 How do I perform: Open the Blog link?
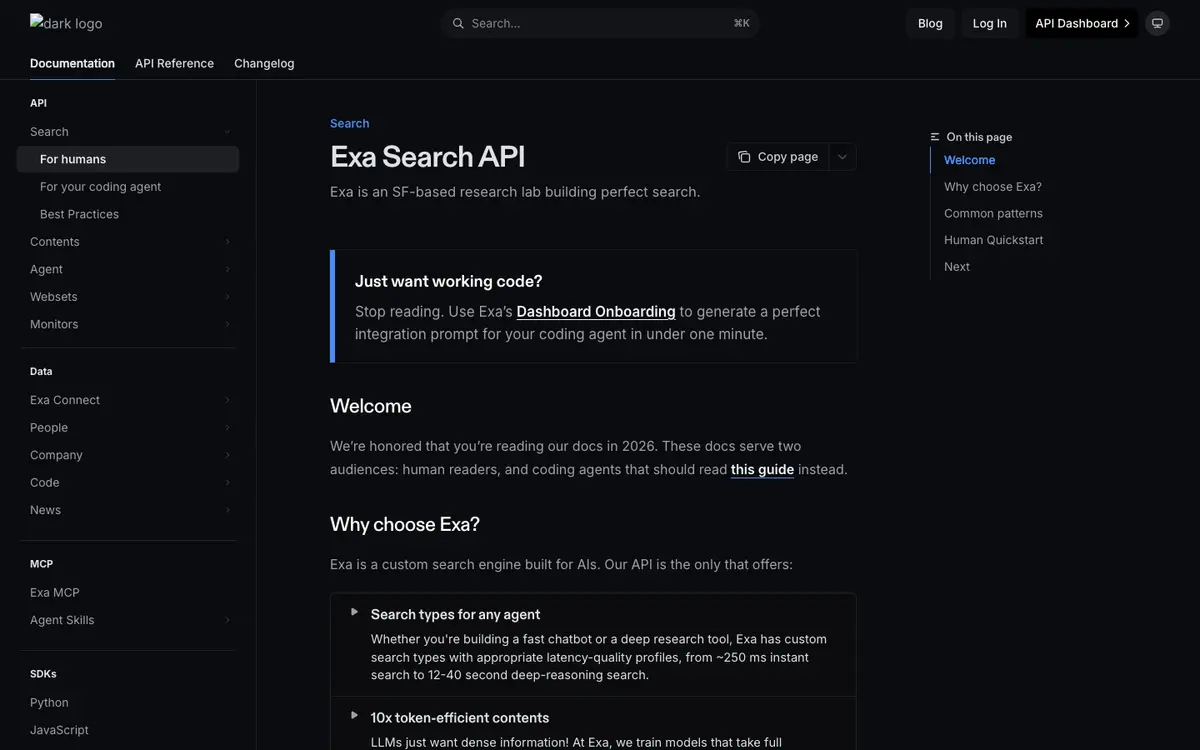click(930, 23)
